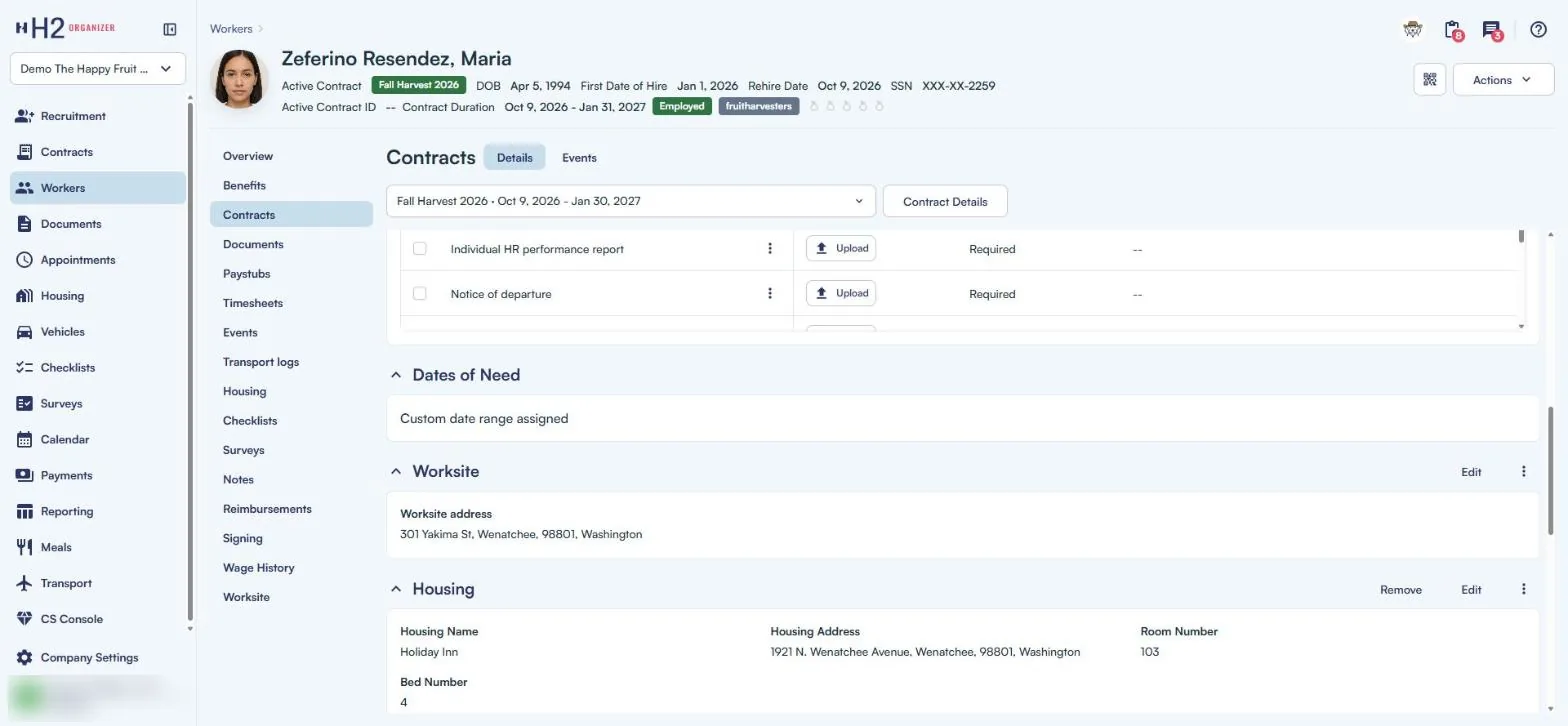Open Transport logs in worker menu

(261, 362)
